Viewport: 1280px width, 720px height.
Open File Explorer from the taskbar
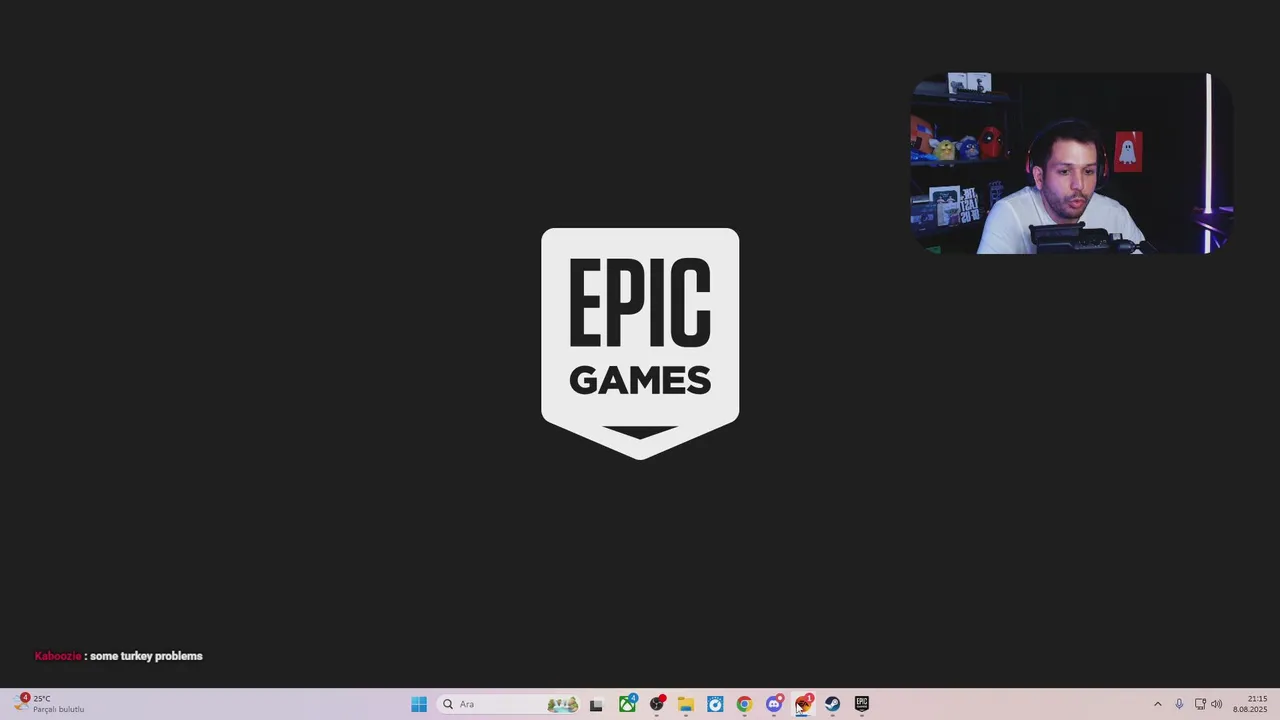click(686, 704)
